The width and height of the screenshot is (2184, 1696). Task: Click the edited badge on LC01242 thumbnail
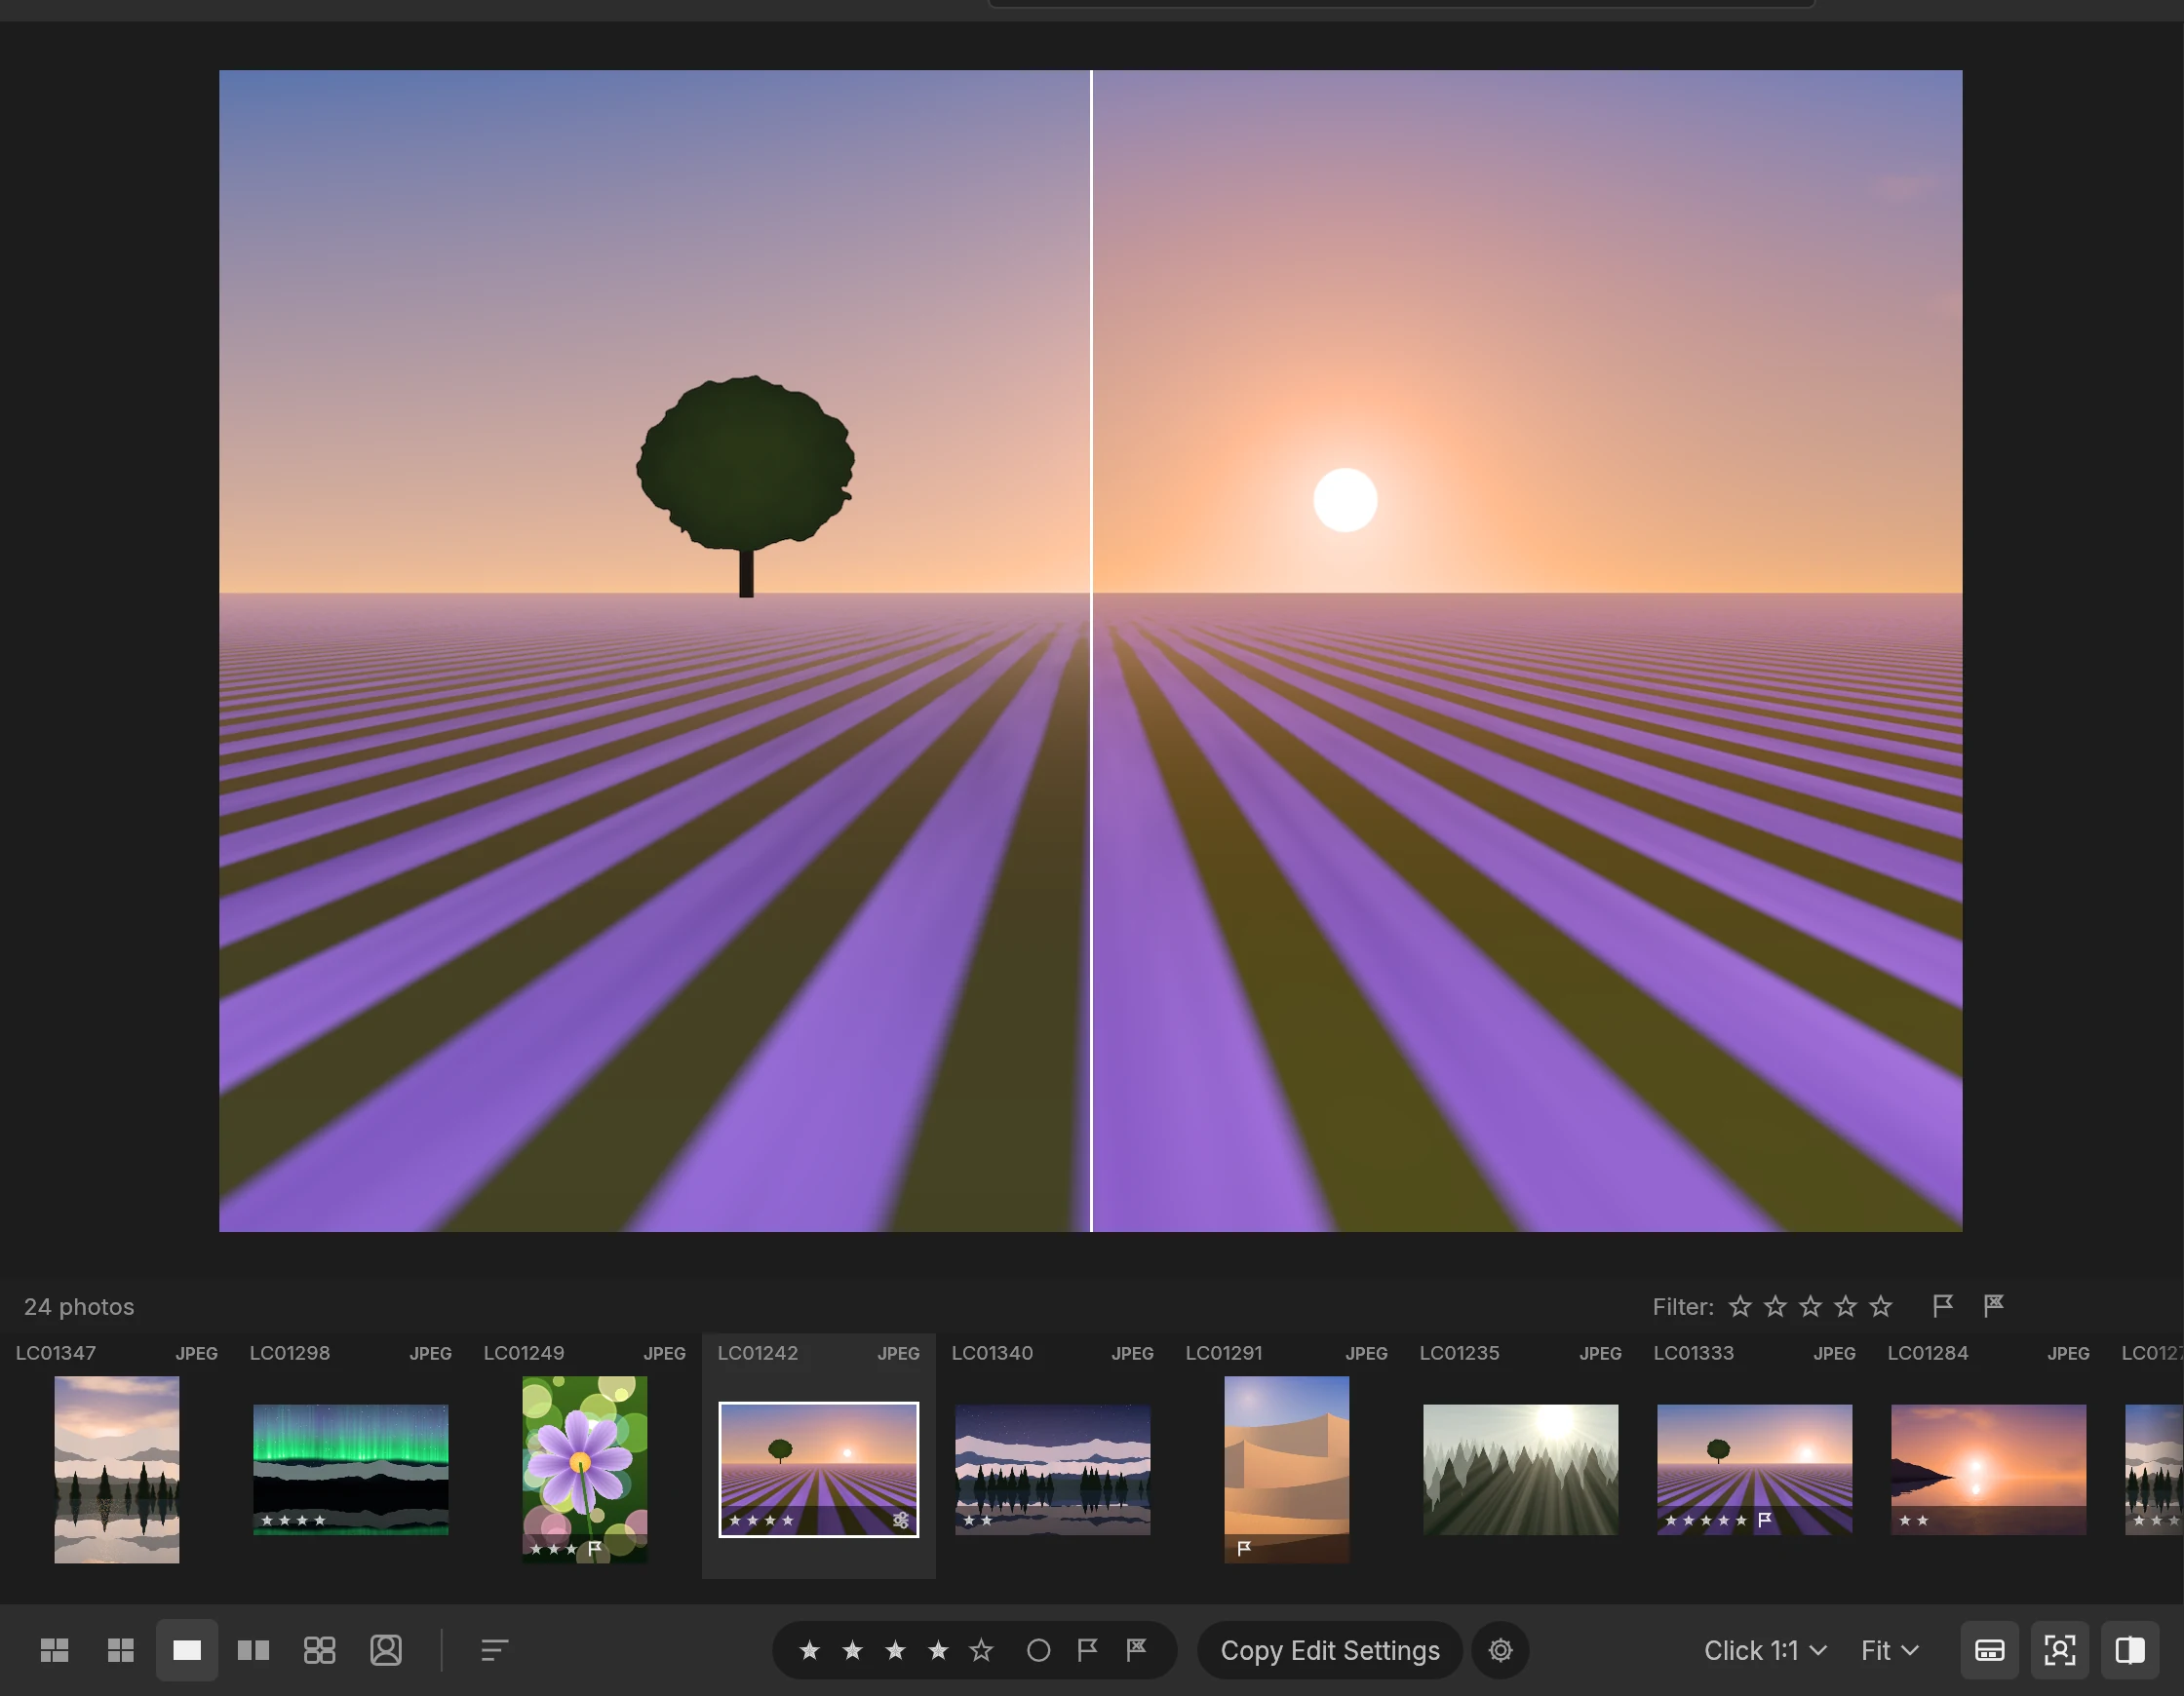coord(901,1520)
